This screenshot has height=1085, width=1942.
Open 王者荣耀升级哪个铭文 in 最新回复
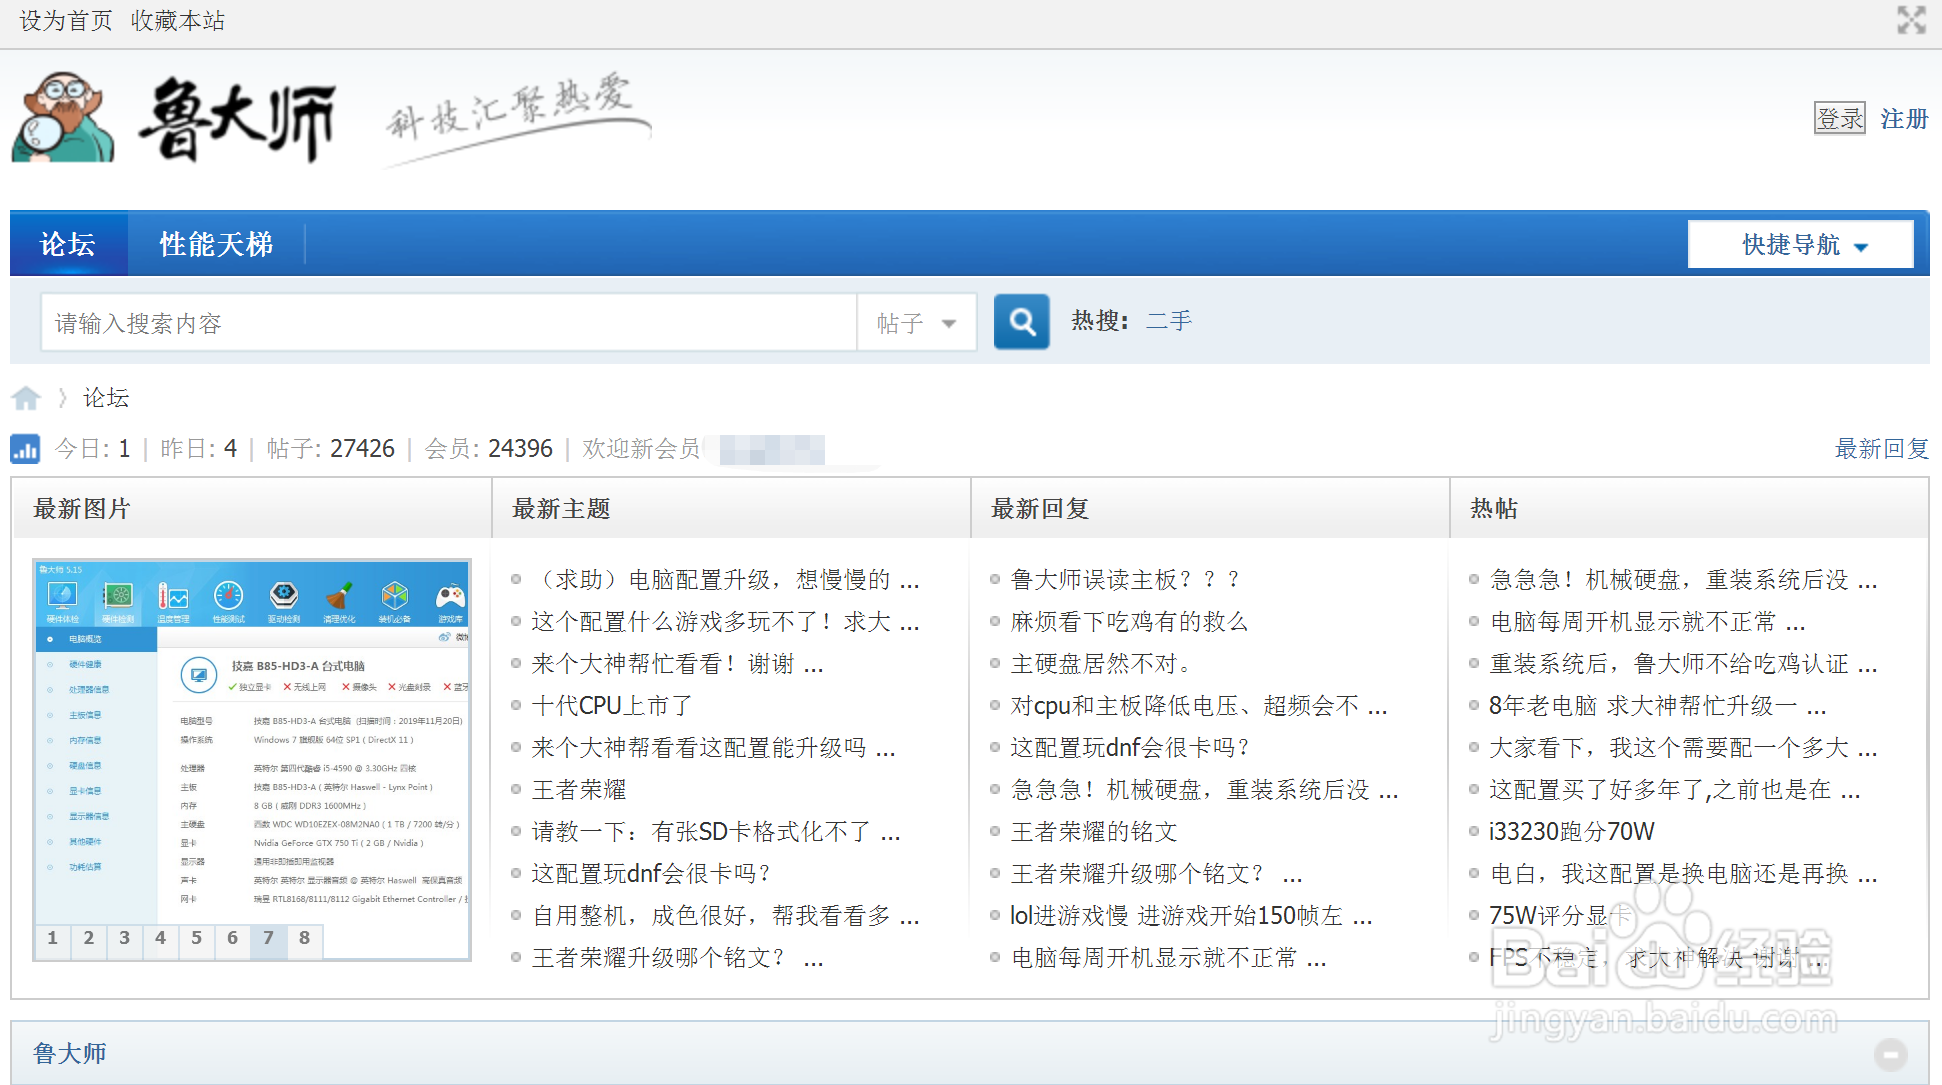1156,874
